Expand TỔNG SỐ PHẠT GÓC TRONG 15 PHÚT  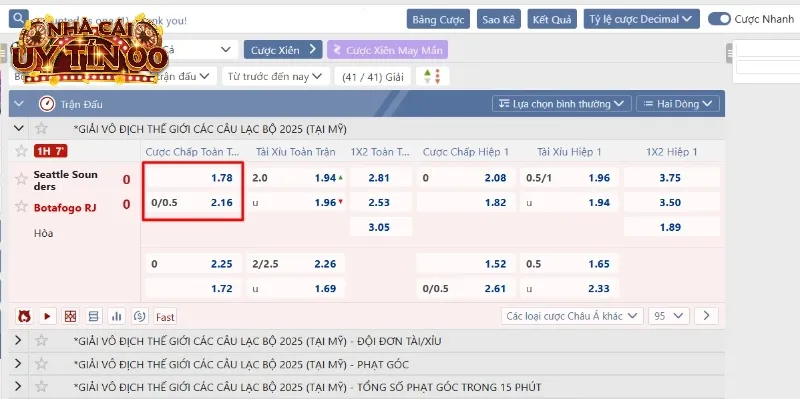click(x=18, y=387)
